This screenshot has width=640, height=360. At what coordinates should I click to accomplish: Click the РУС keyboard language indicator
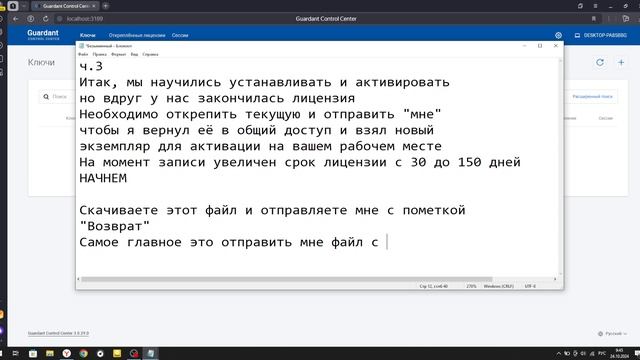(602, 353)
